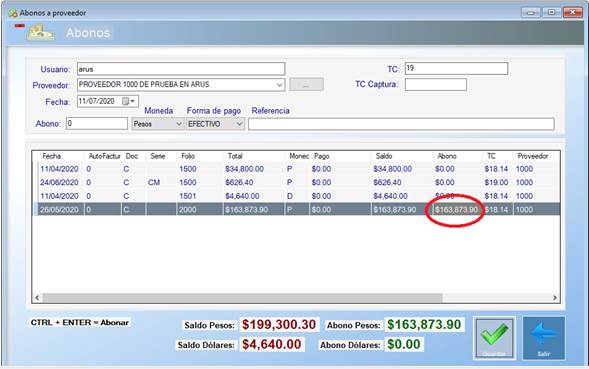Open the Moneda Pesos dropdown
589x369 pixels.
179,124
